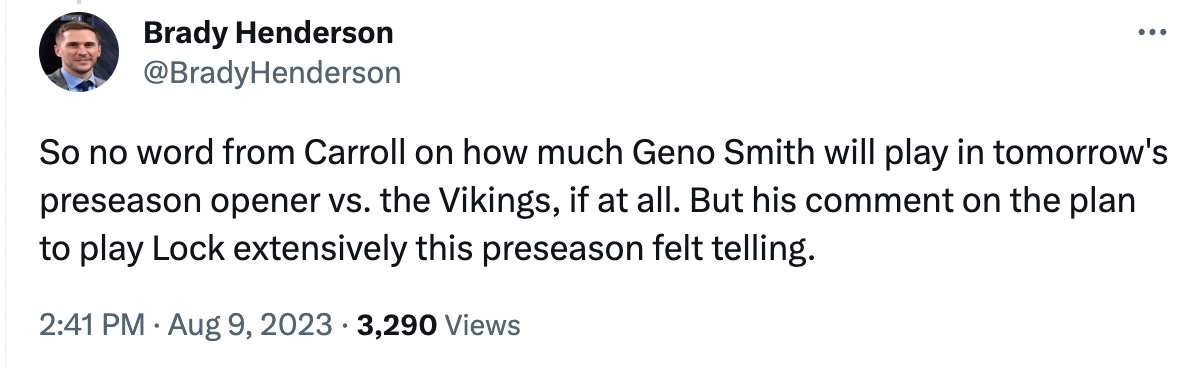Image resolution: width=1192 pixels, height=368 pixels.
Task: Open Brady Henderson's profile picture
Action: click(x=79, y=52)
